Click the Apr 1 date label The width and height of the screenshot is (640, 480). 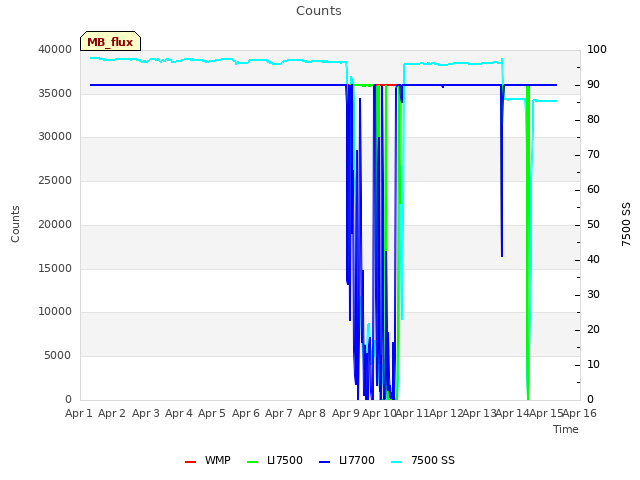[x=78, y=413]
